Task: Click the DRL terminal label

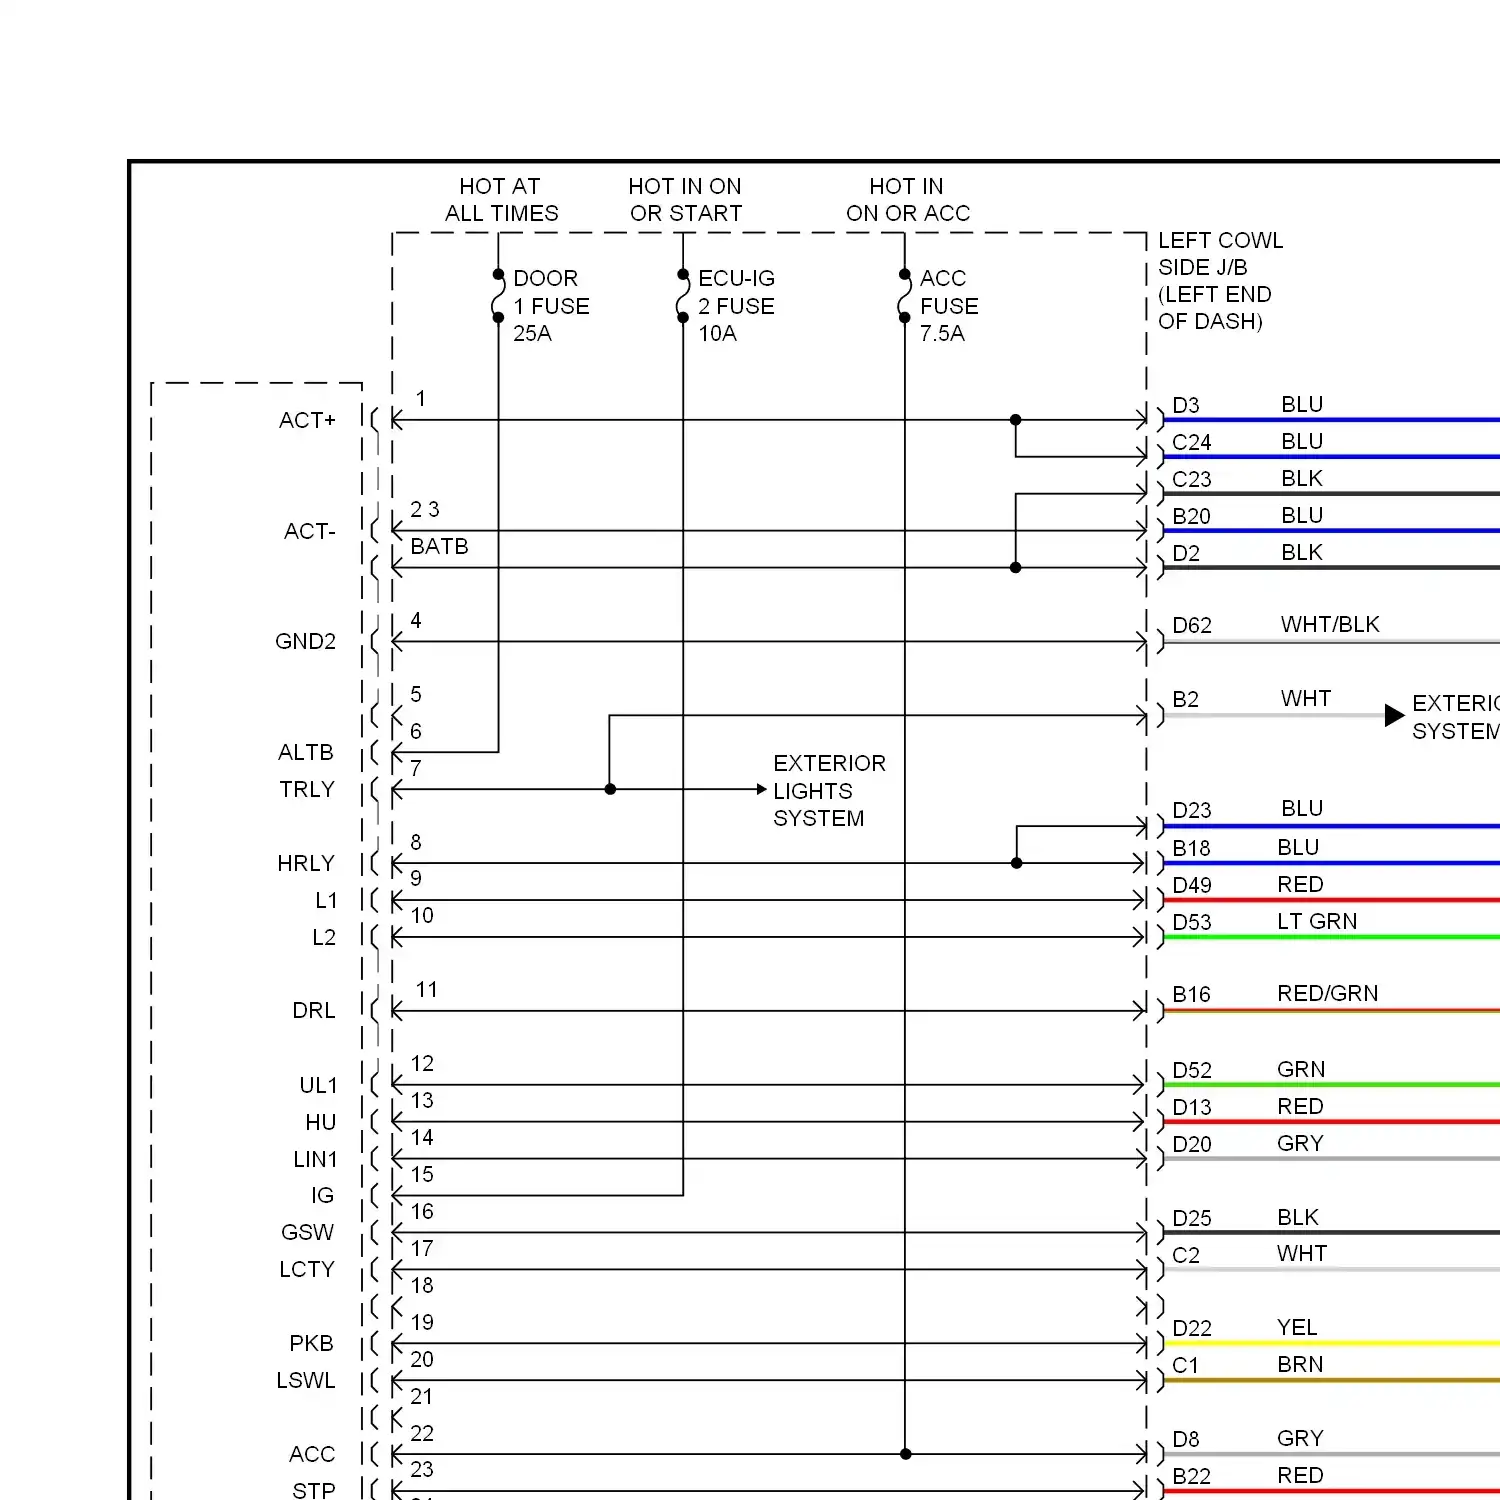Action: [x=313, y=1011]
